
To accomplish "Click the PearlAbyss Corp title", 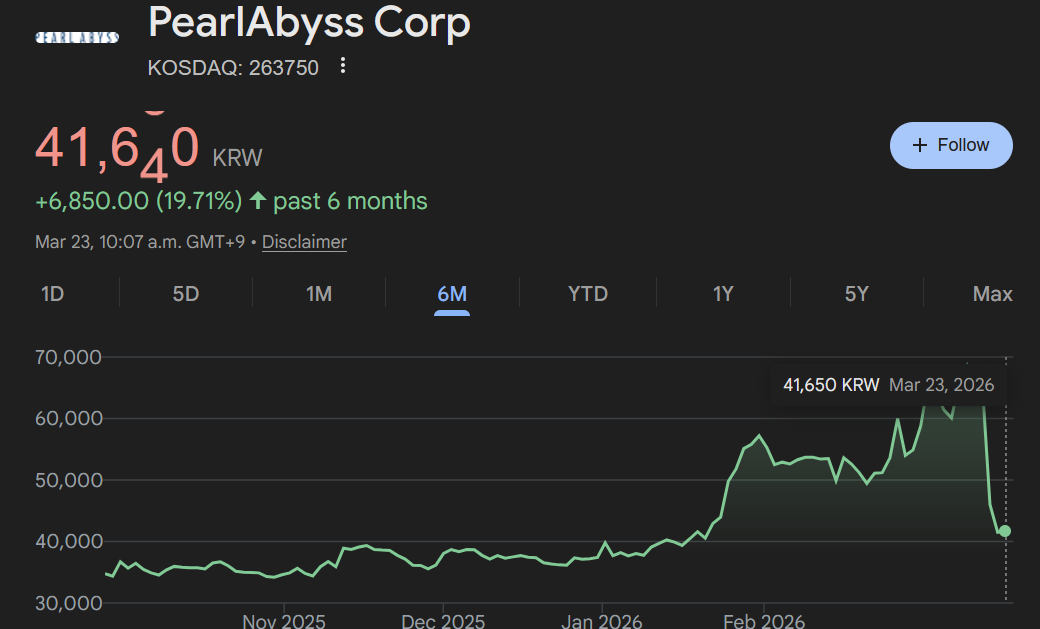I will coord(309,22).
